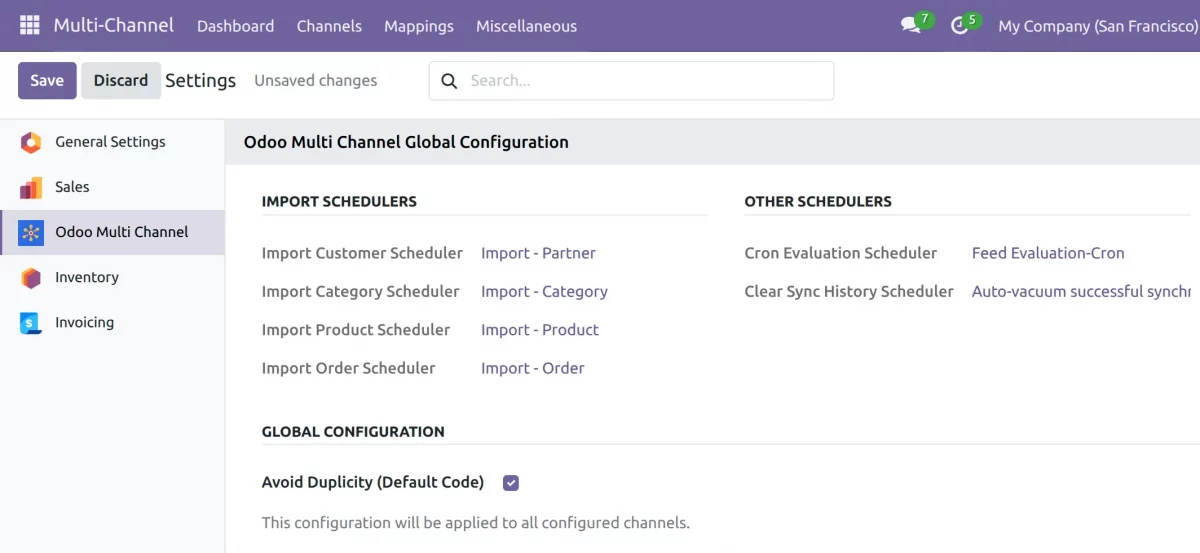Click the search magnifier icon
This screenshot has width=1200, height=553.
point(450,81)
